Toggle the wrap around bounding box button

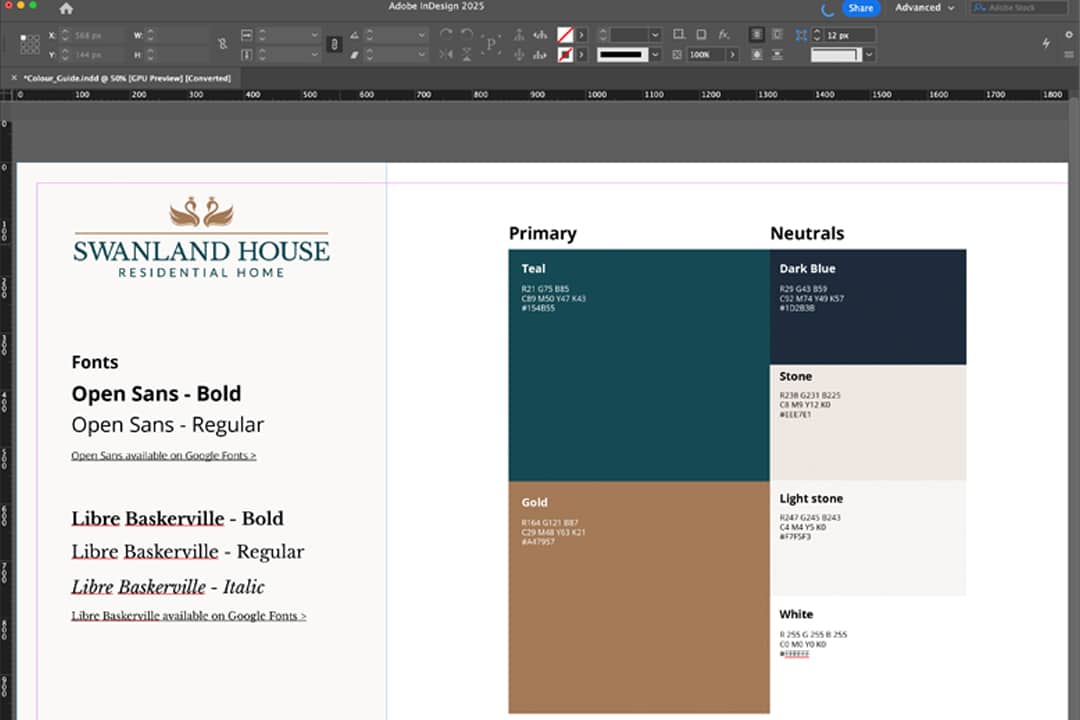779,34
